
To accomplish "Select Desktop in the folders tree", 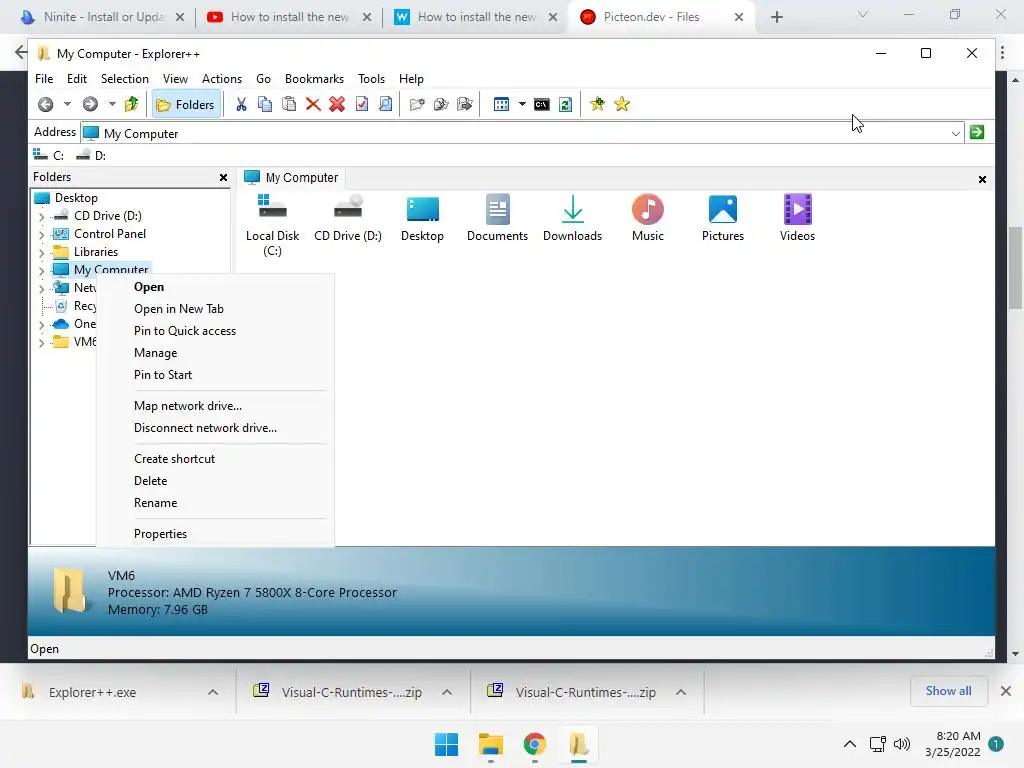I will 76,198.
